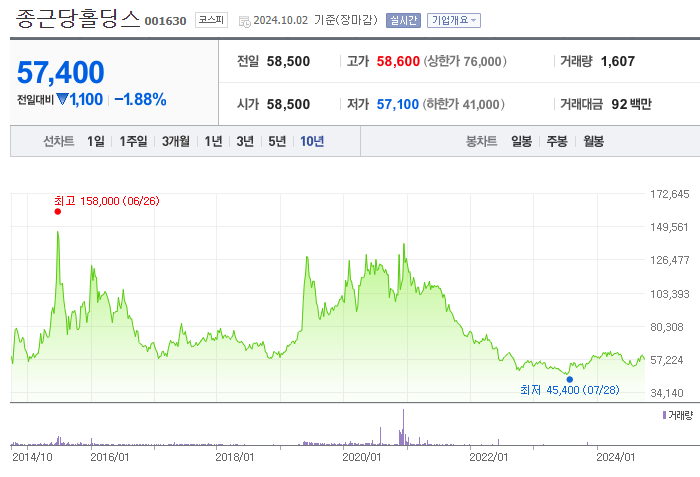Click the tallest volume bar in 2020
This screenshot has width=700, height=477.
[404, 427]
